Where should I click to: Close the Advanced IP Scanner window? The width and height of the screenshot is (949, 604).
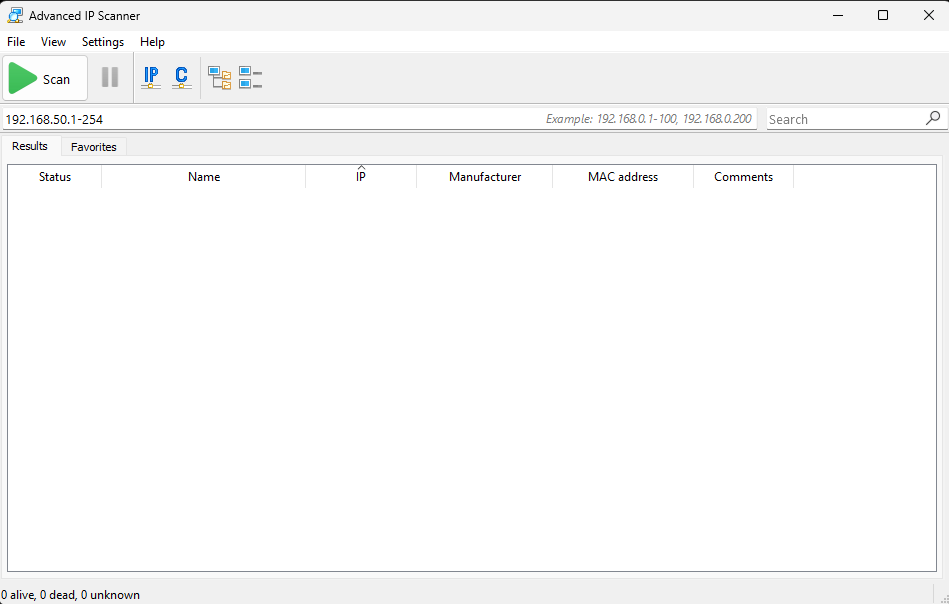[928, 16]
